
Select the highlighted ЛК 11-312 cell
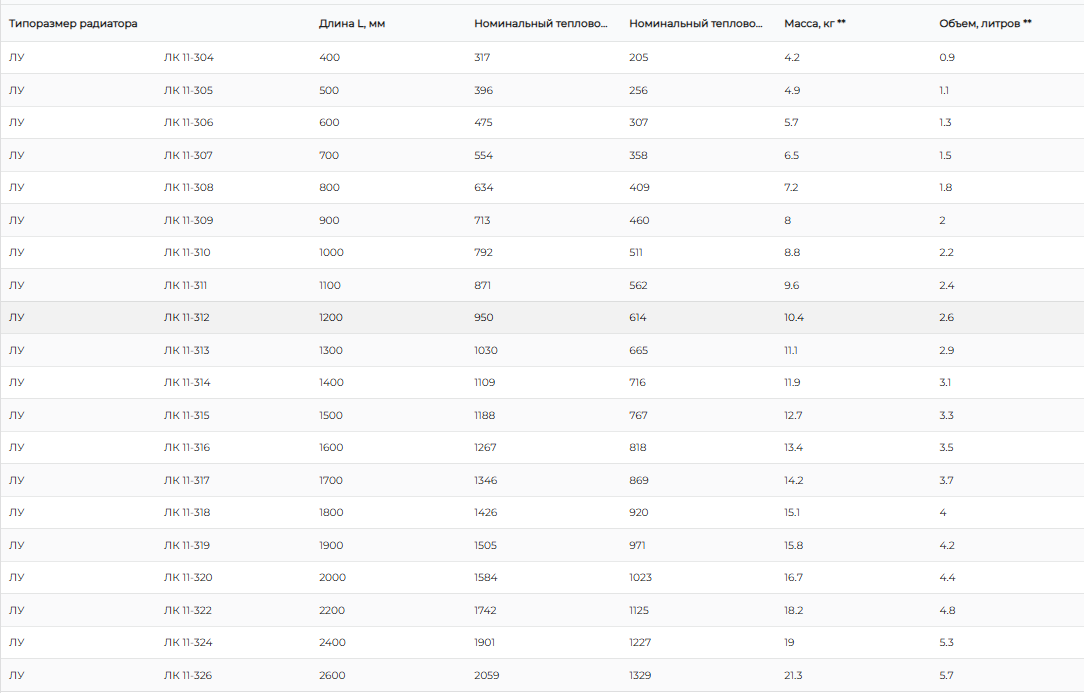click(187, 318)
